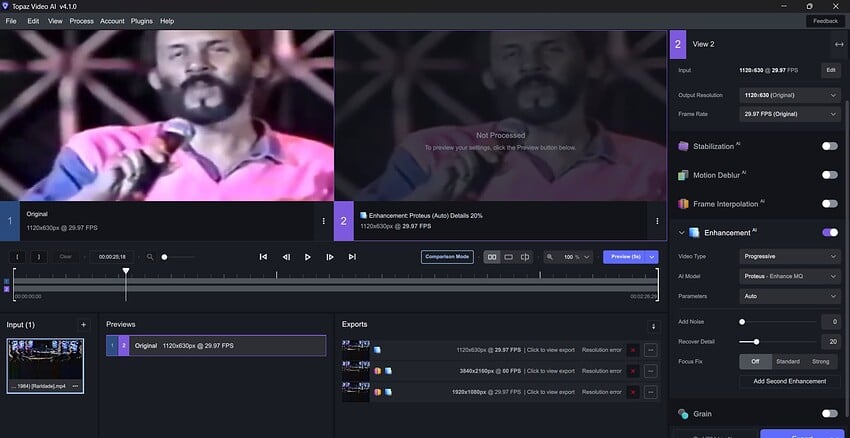The image size is (850, 438).
Task: Add a new input with plus icon
Action: coord(83,325)
